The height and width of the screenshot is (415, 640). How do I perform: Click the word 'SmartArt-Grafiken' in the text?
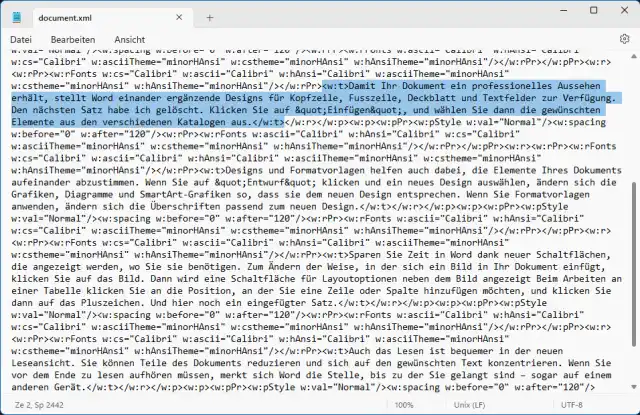185,194
